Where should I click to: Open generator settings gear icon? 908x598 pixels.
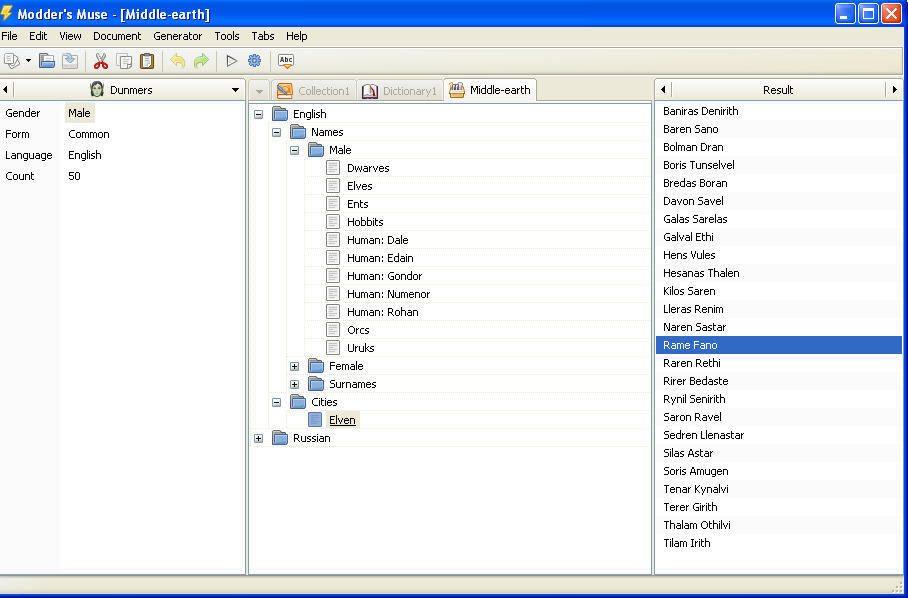[x=254, y=60]
